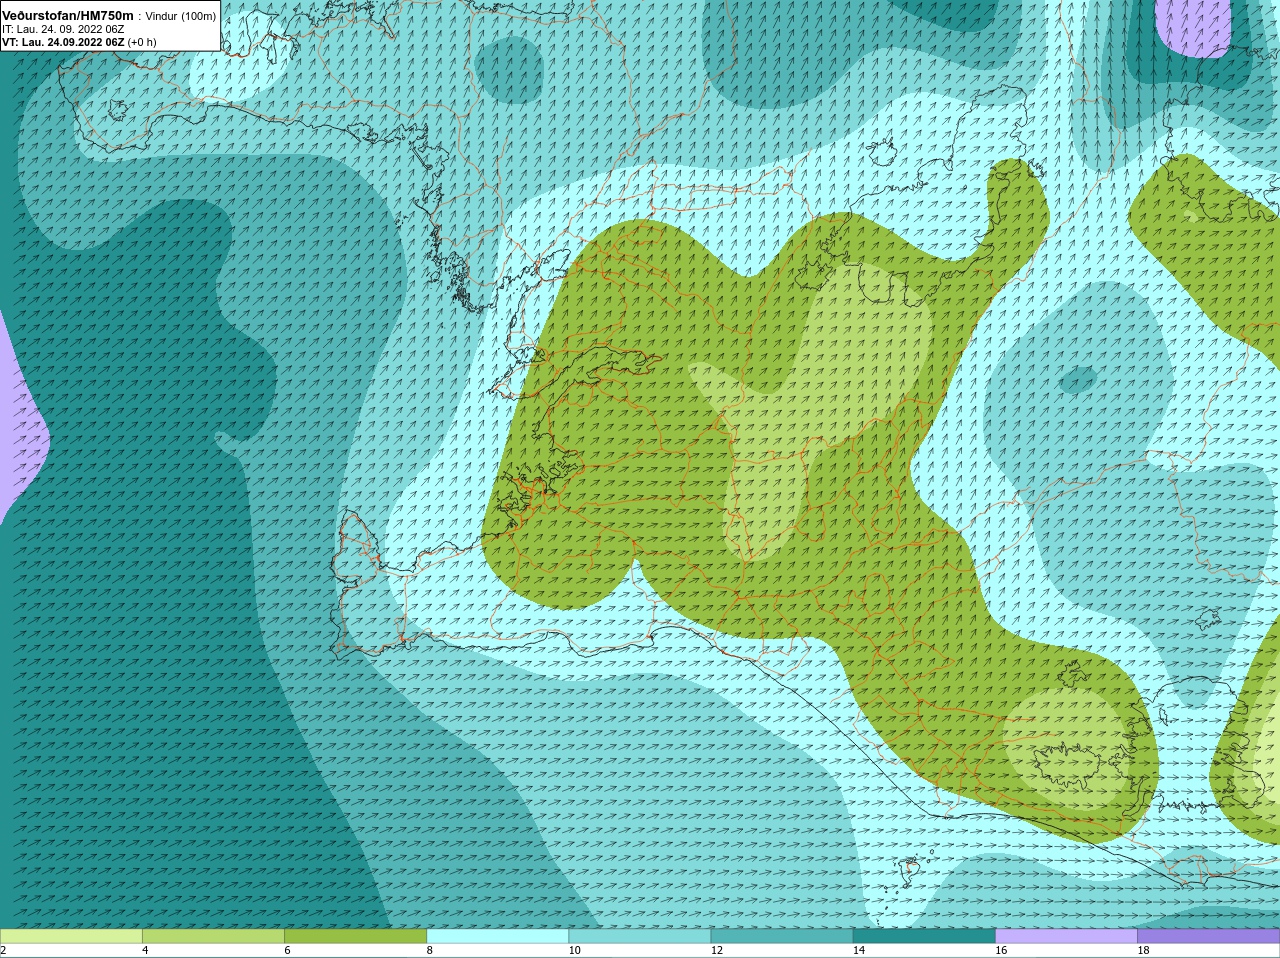Click the legend scale value '18'

tap(1143, 951)
